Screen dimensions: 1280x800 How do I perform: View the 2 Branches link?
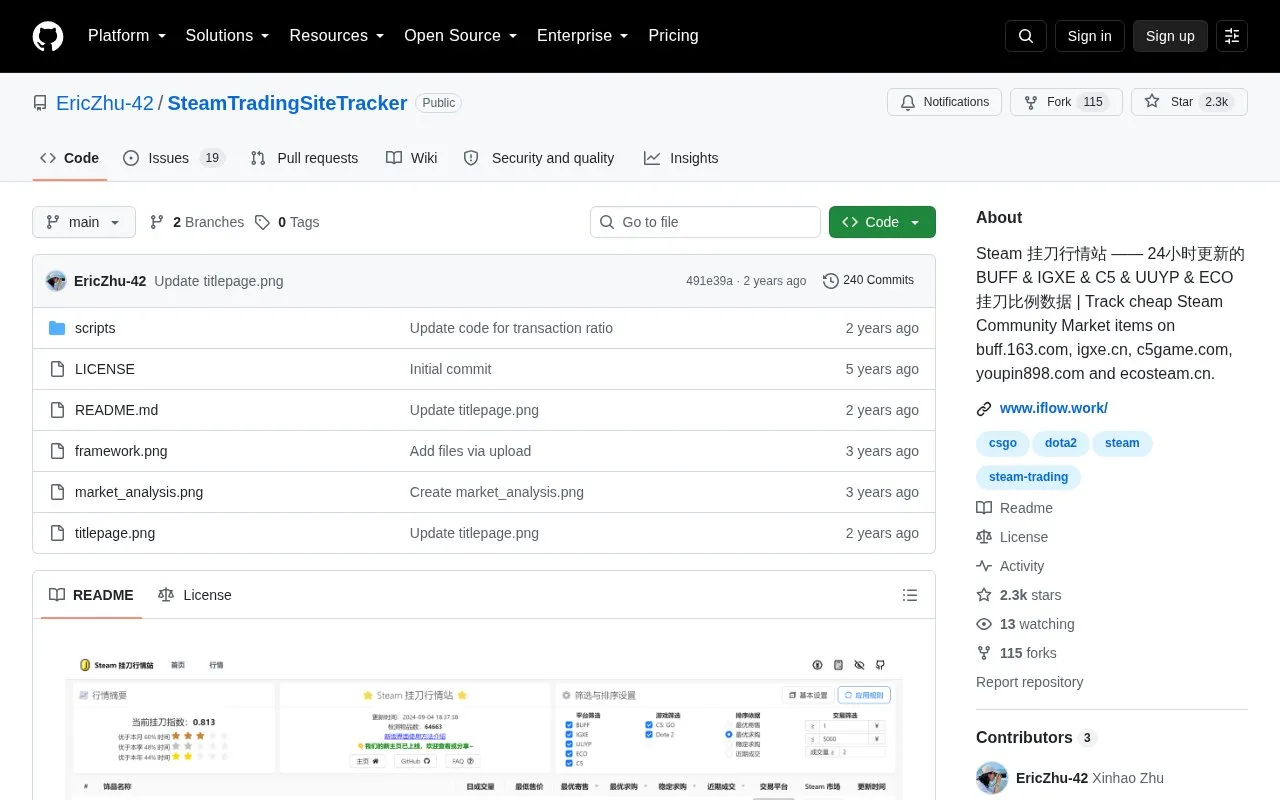197,222
